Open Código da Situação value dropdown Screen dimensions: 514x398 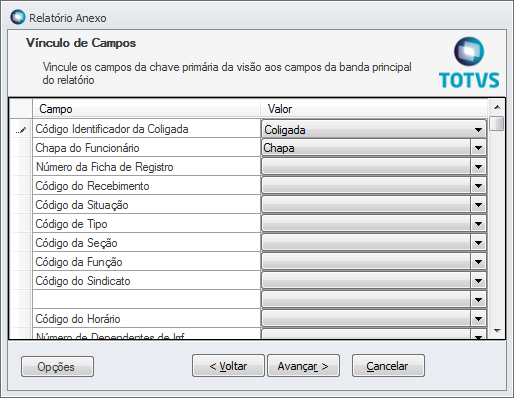click(478, 205)
